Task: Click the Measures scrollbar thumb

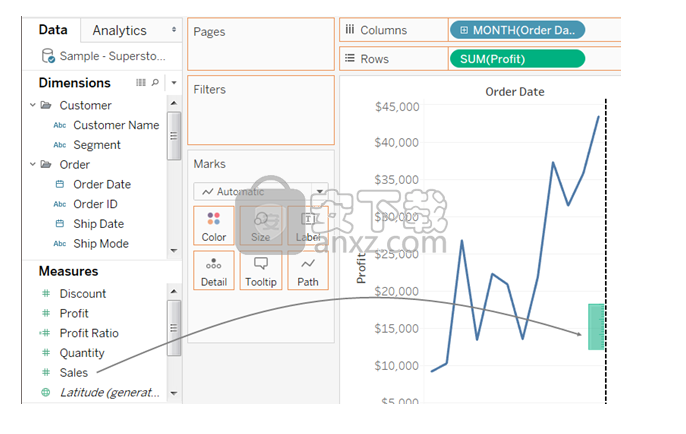Action: [174, 328]
